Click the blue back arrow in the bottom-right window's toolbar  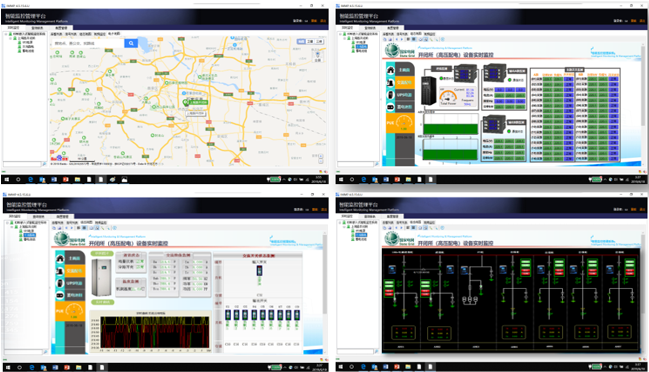pyautogui.click(x=397, y=228)
